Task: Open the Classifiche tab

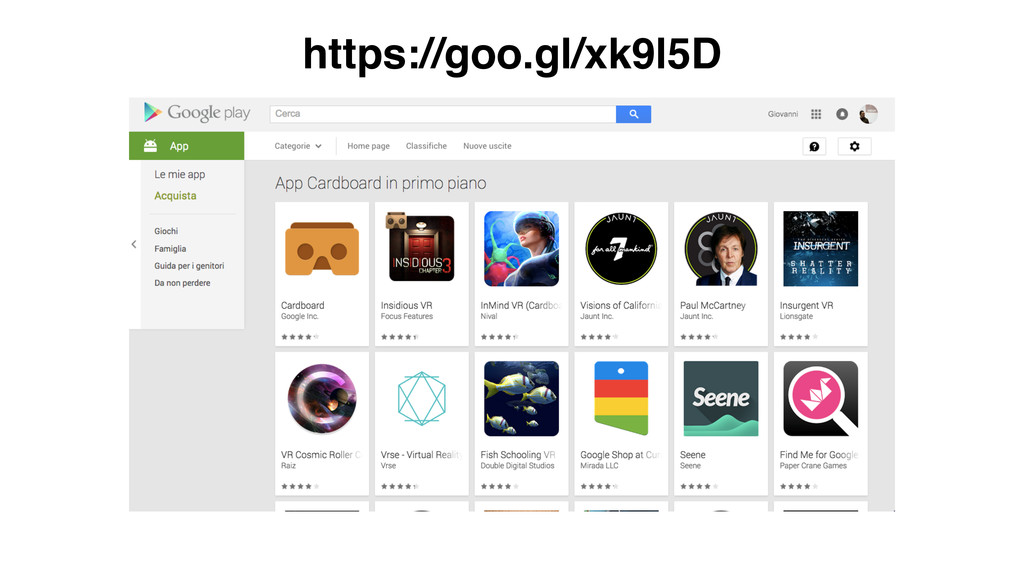Action: (426, 146)
